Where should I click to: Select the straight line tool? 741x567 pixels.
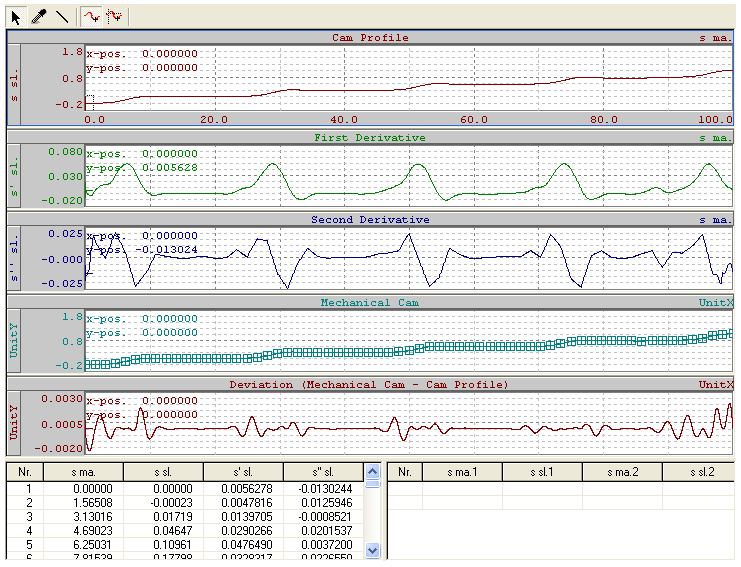62,17
